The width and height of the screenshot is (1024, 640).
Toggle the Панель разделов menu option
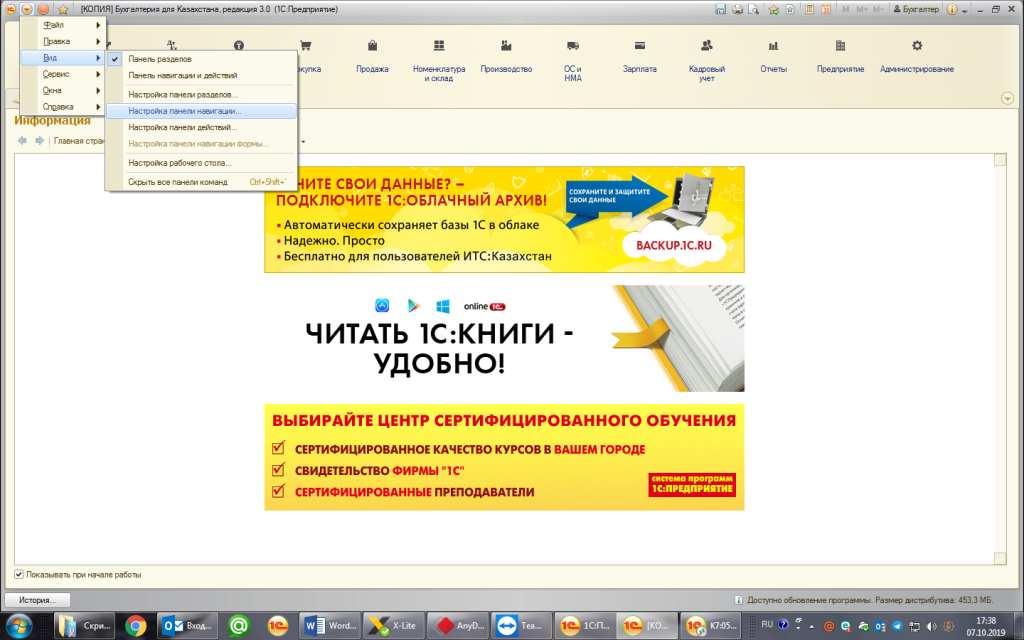201,59
